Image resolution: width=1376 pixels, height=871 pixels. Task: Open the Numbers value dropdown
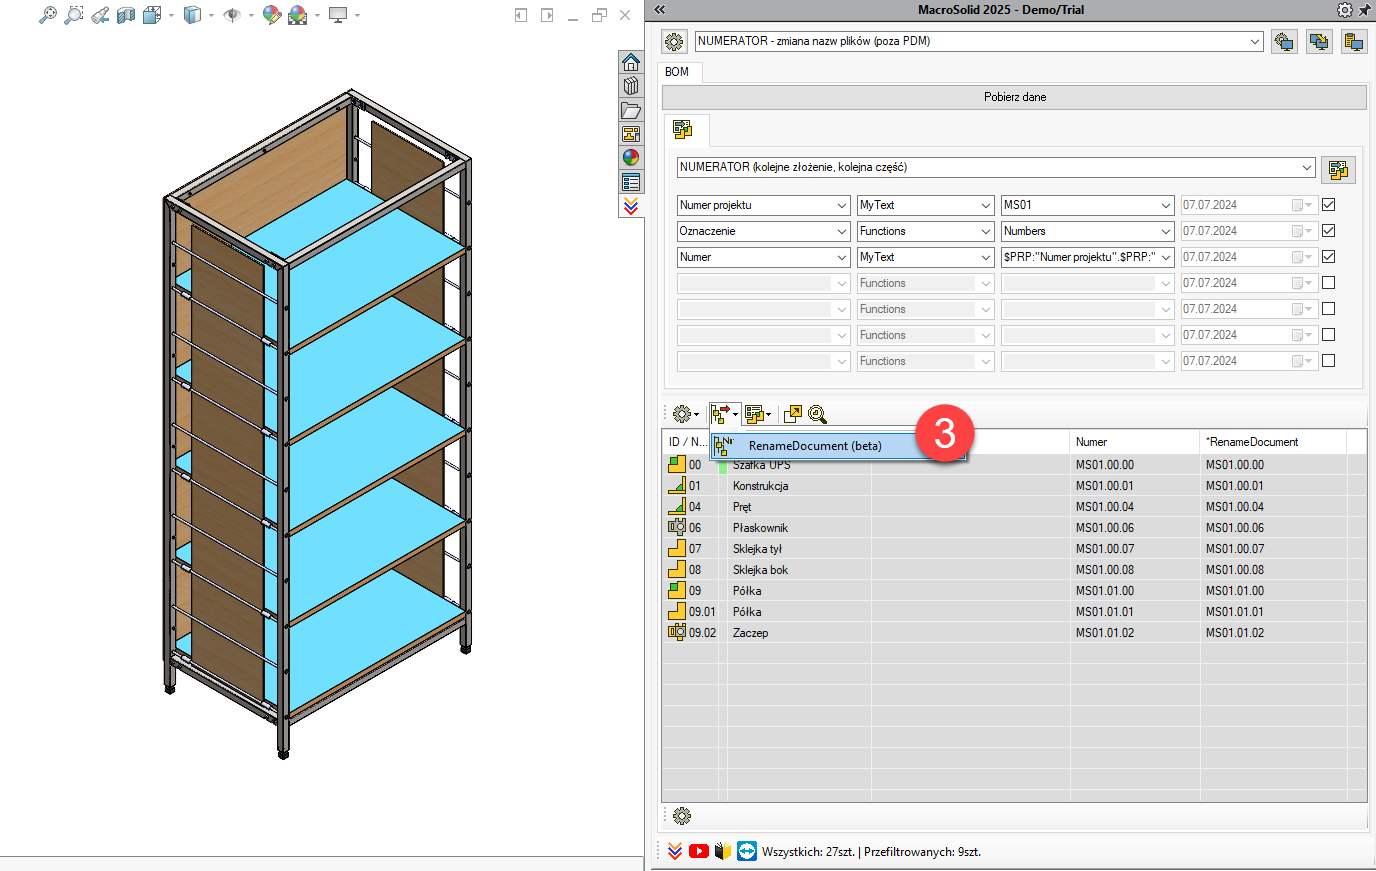(x=1166, y=231)
